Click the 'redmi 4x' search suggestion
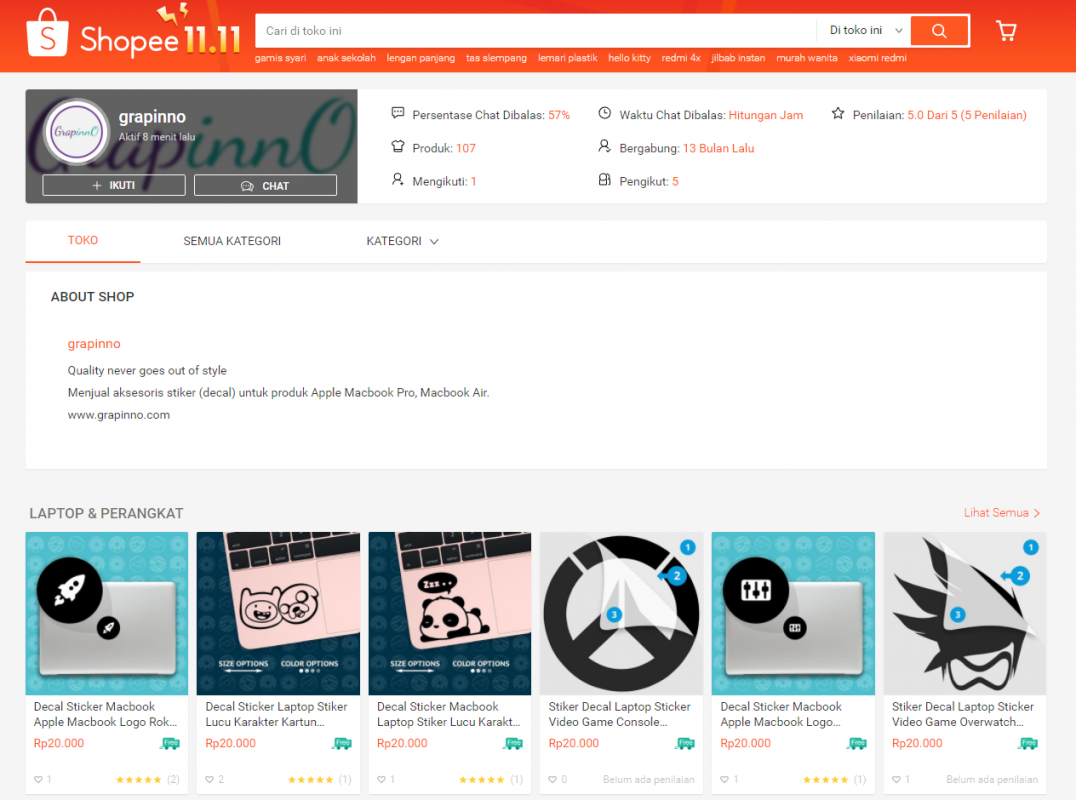This screenshot has width=1076, height=800. coord(681,58)
